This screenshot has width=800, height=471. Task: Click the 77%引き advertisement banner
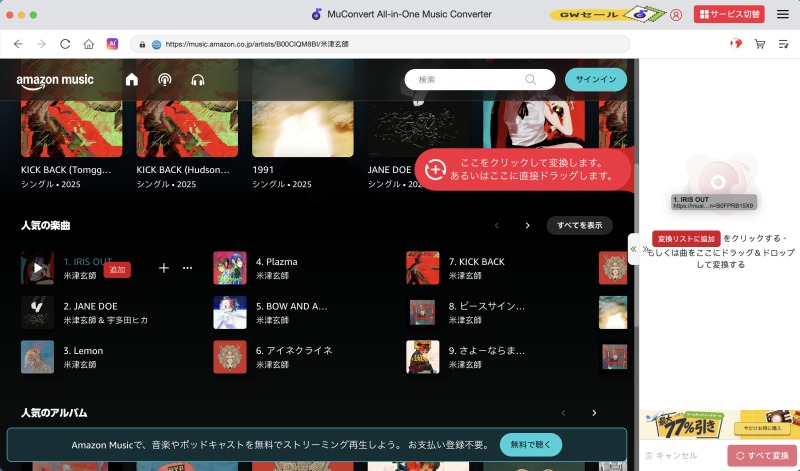719,425
